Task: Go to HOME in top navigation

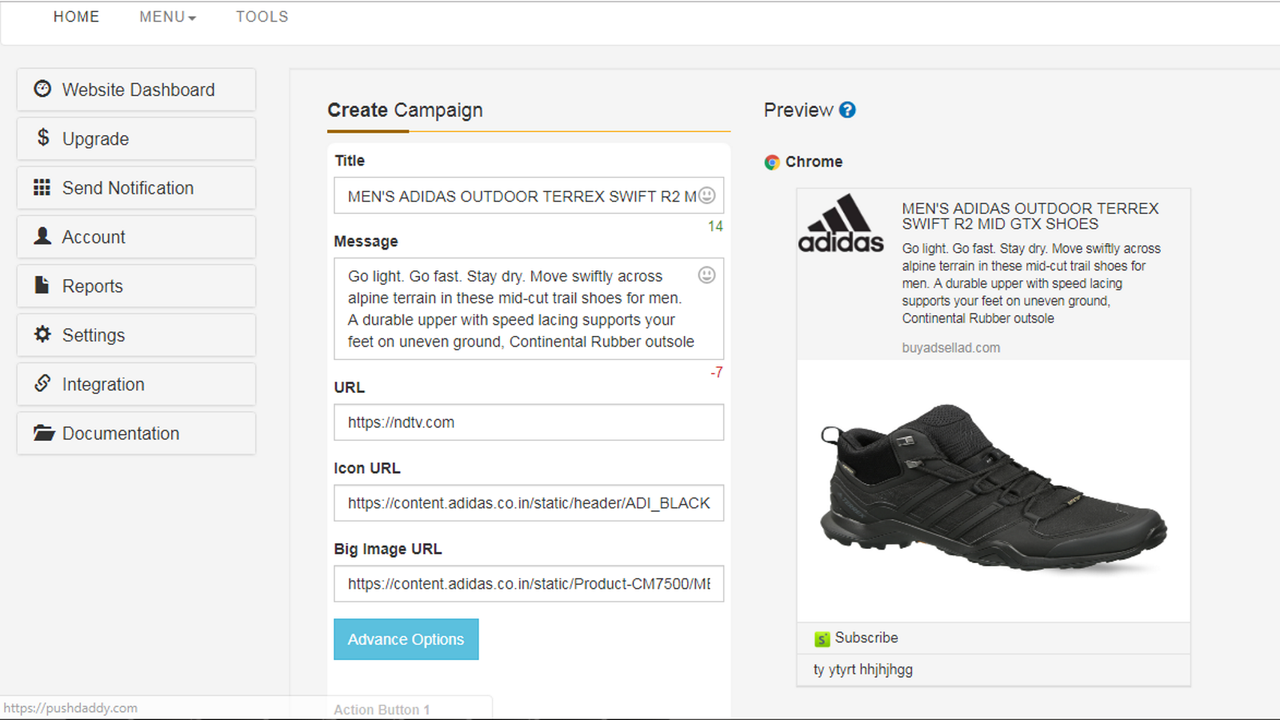Action: coord(76,17)
